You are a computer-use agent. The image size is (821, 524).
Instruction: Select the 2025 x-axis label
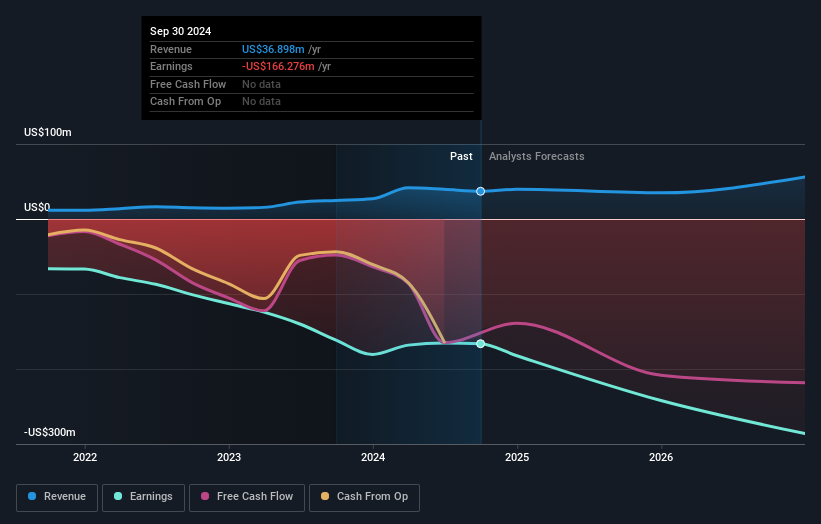click(517, 458)
